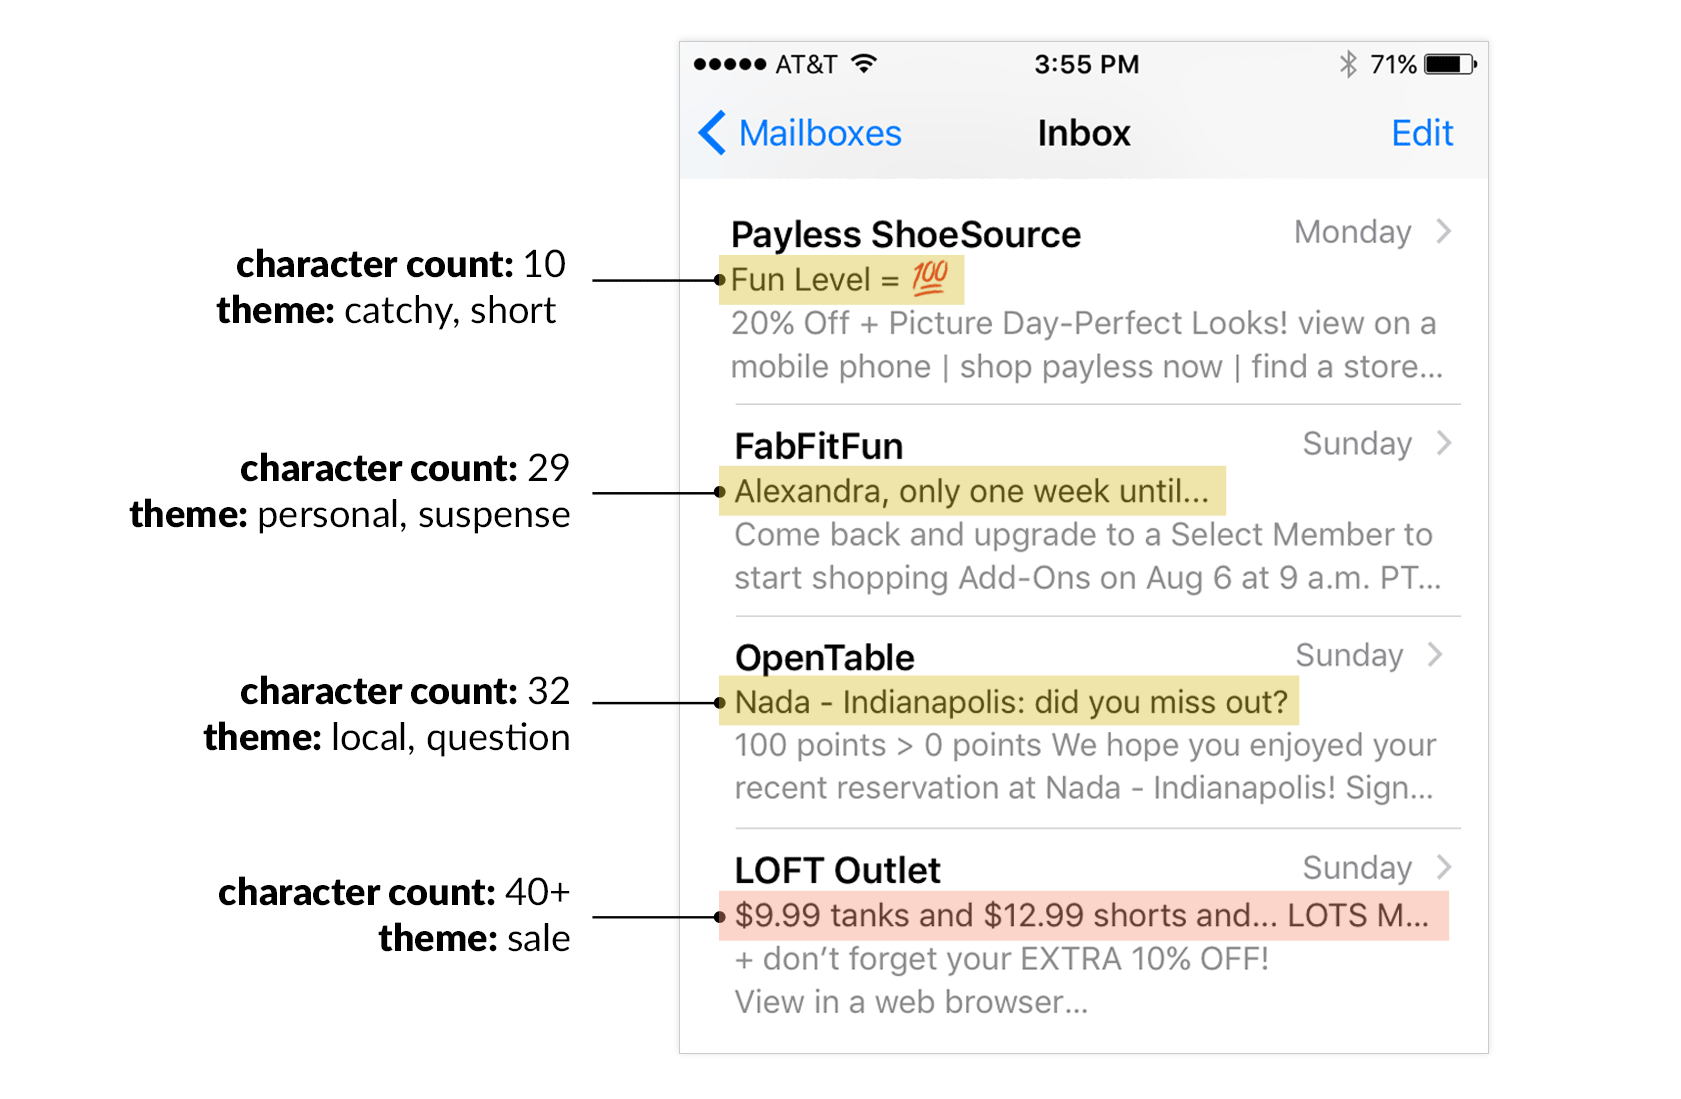The image size is (1681, 1099).
Task: Open the FabFitFun email chevron
Action: tap(1443, 443)
